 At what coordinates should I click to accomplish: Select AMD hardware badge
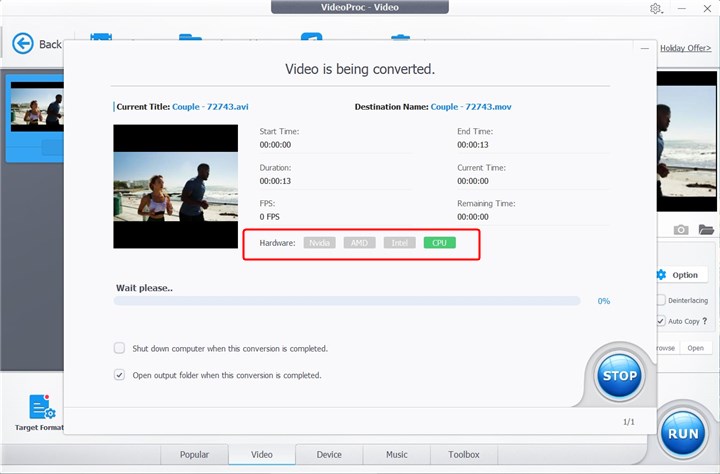tap(360, 243)
